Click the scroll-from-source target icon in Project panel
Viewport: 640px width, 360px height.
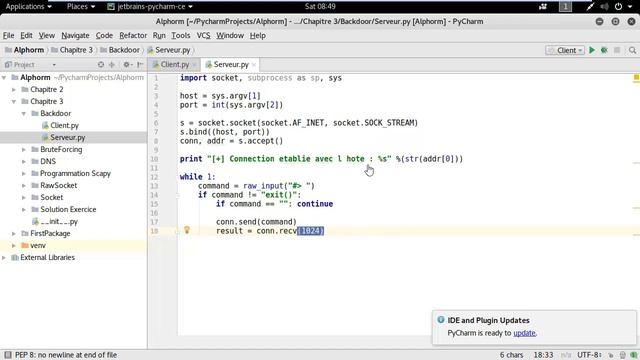pos(101,64)
